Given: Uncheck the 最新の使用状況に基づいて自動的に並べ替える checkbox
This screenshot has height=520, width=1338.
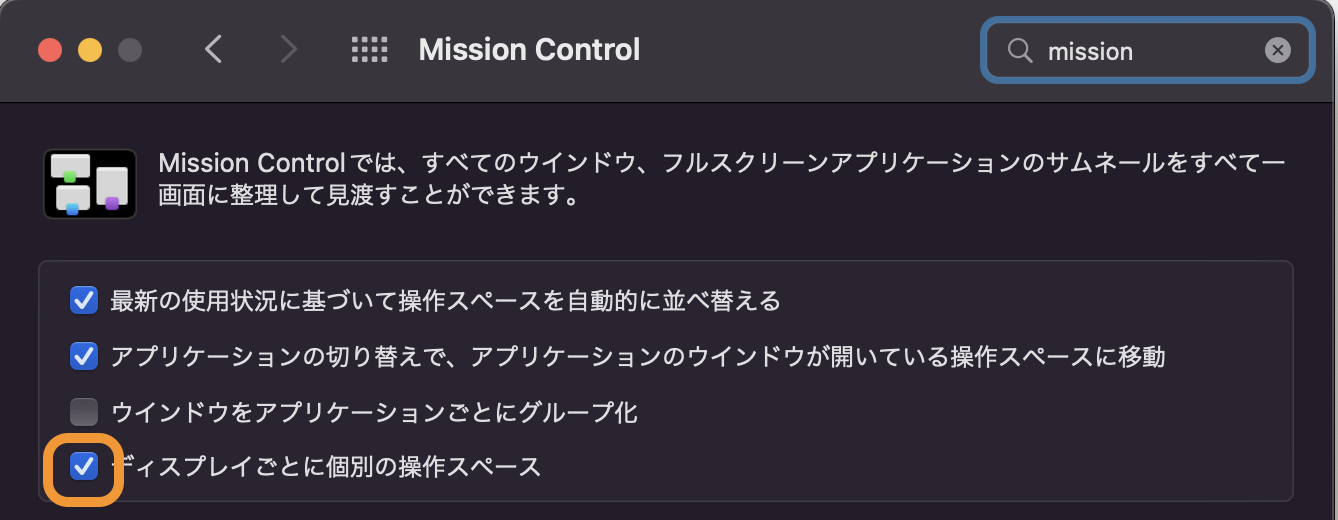Looking at the screenshot, I should pos(84,300).
